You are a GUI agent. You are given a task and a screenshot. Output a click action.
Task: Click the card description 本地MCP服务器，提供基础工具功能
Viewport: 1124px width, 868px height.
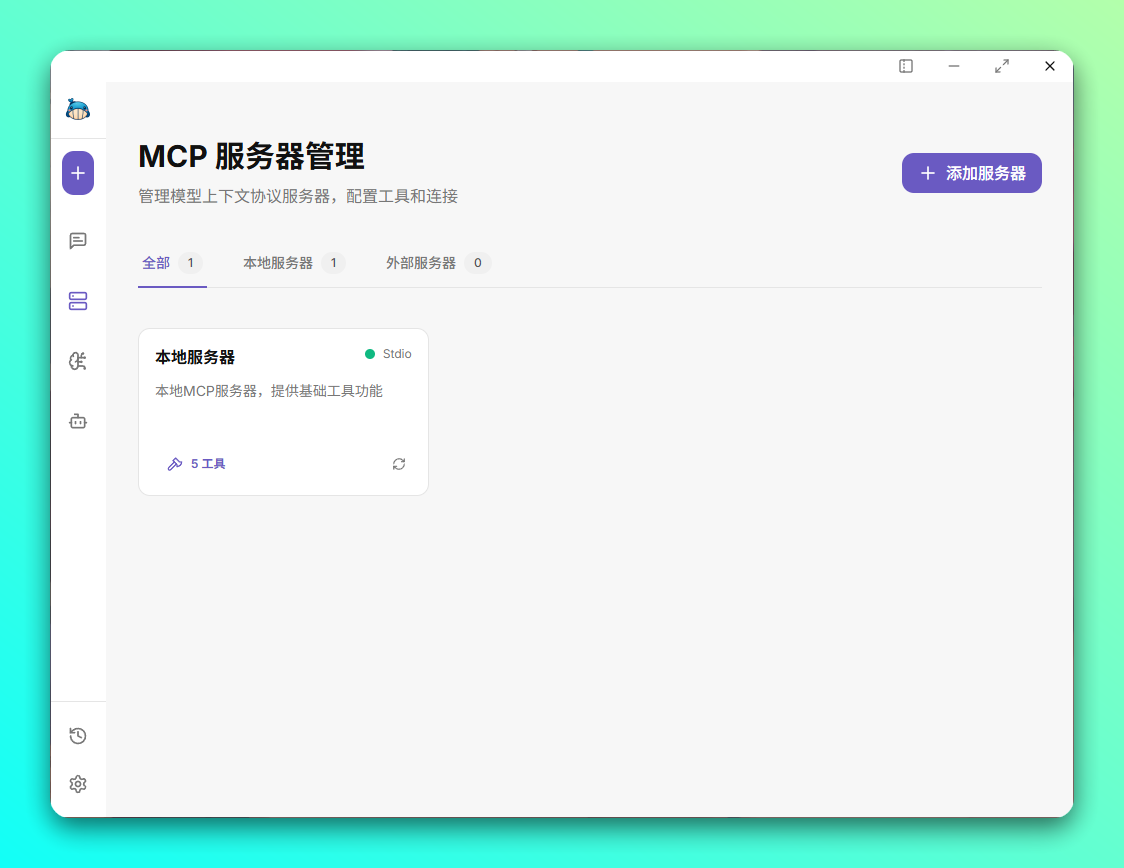(x=269, y=391)
